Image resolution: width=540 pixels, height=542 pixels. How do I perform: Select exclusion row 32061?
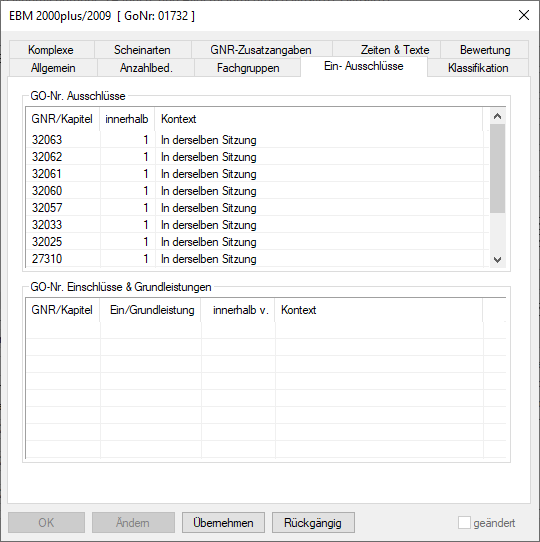pos(258,174)
